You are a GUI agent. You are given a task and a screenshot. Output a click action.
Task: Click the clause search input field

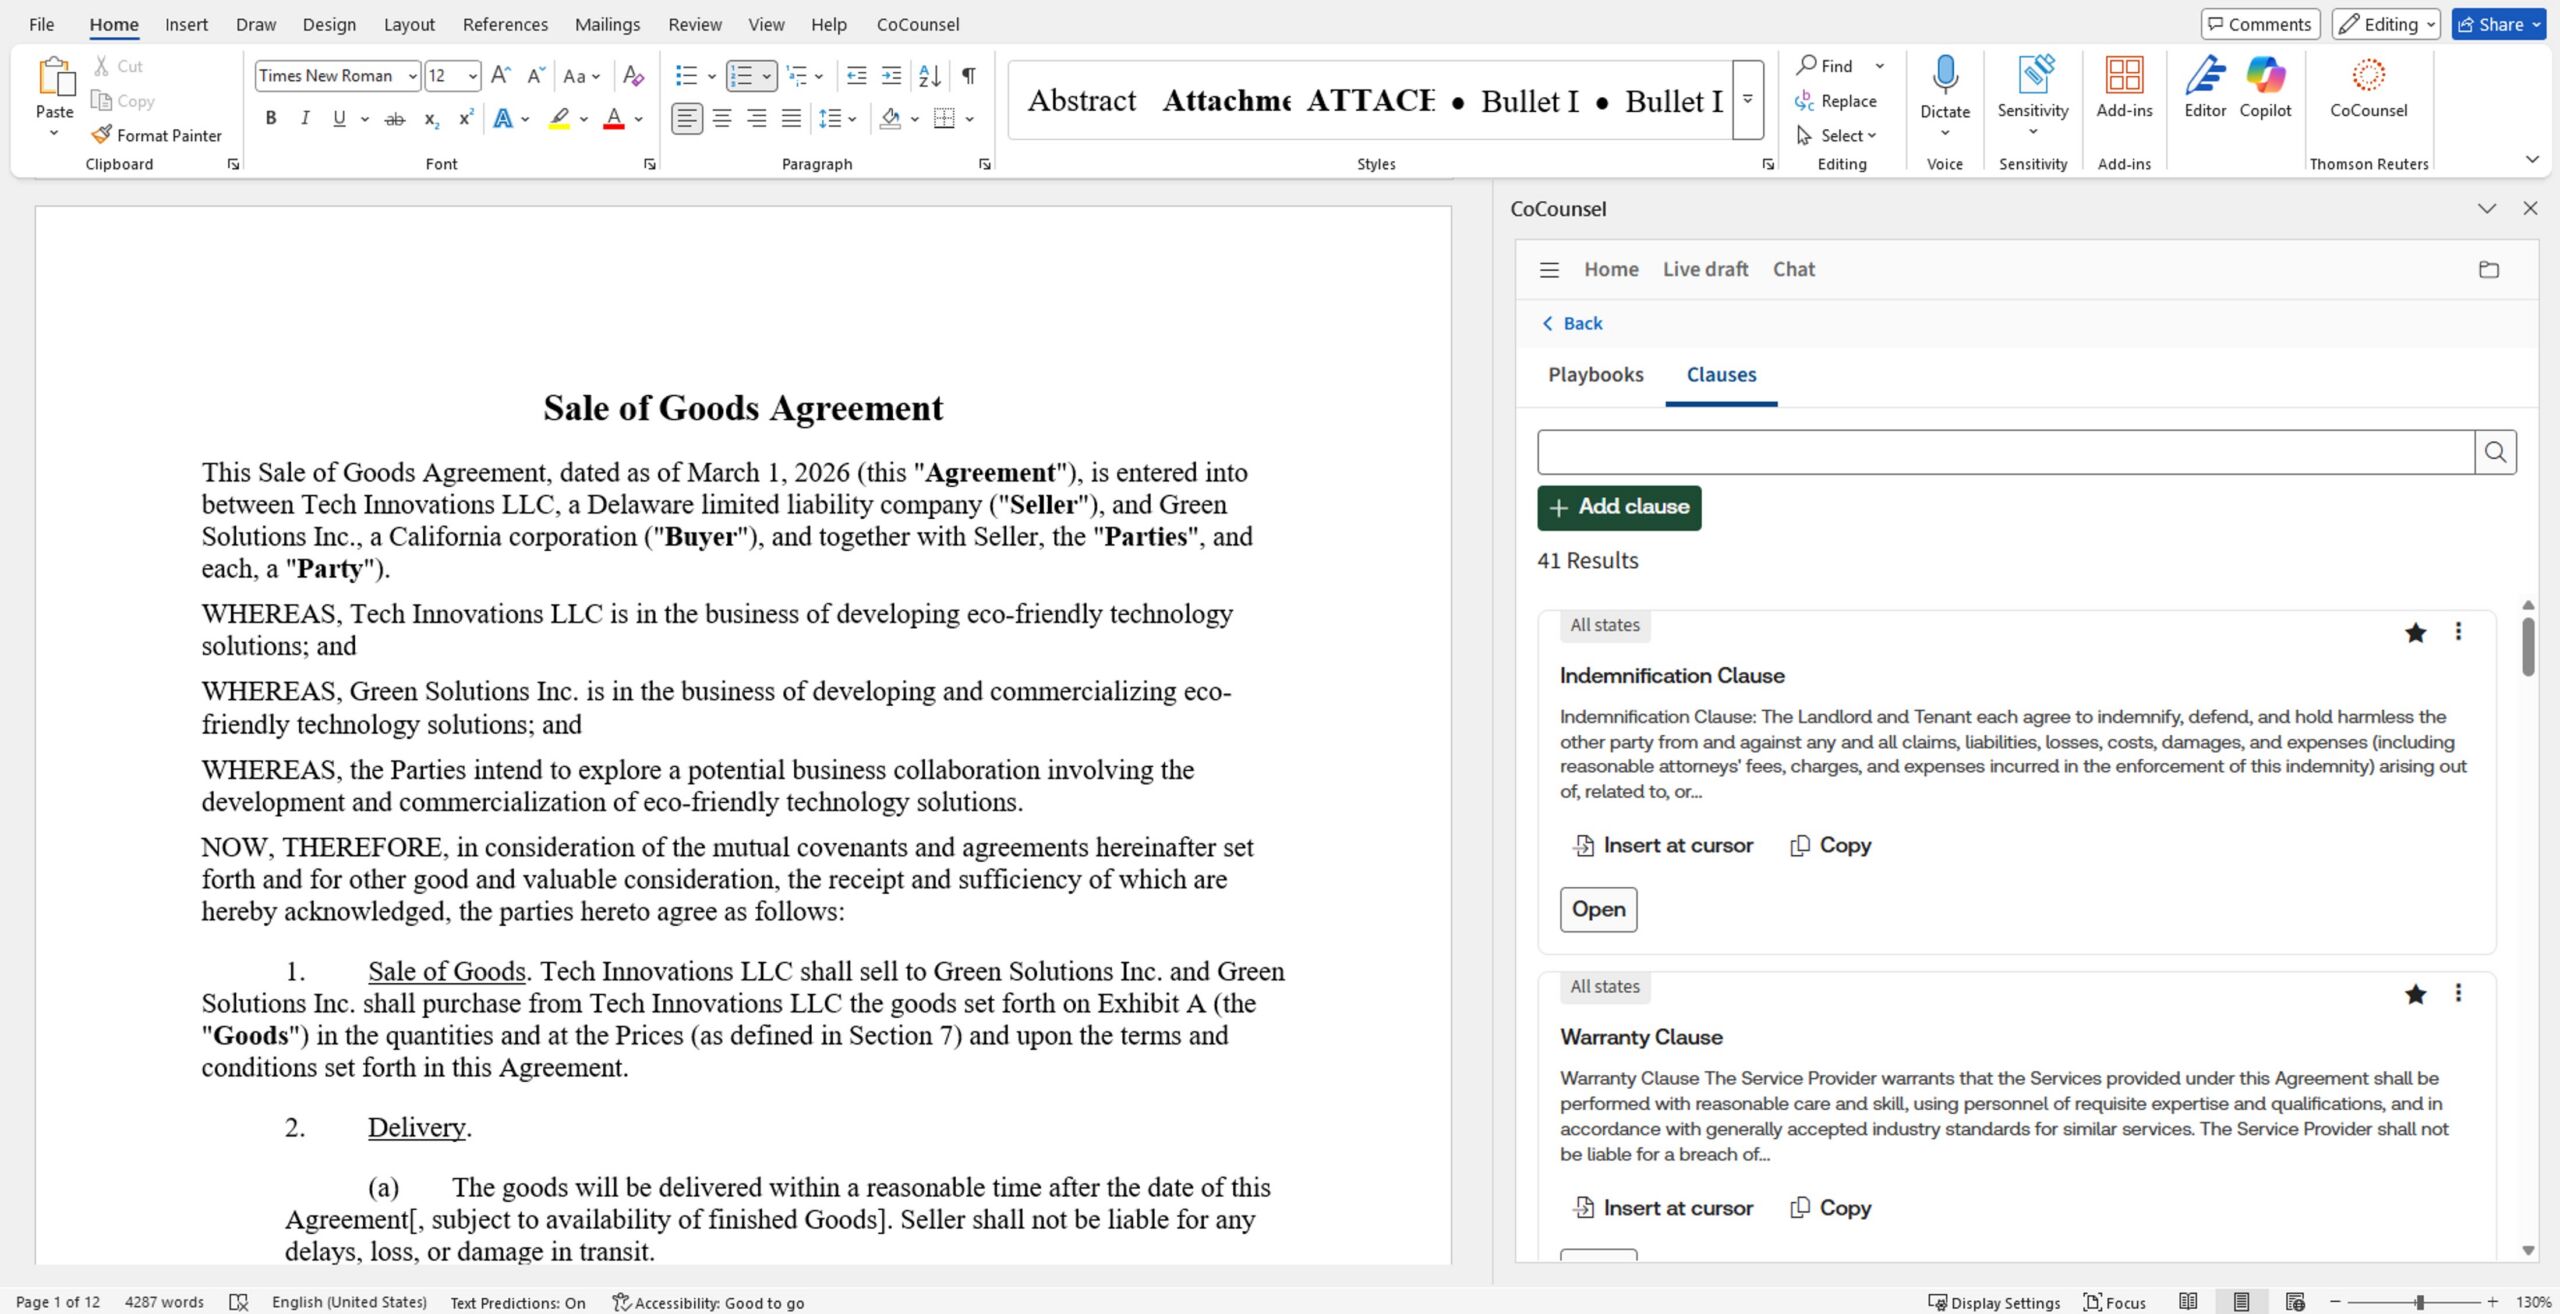tap(2005, 453)
